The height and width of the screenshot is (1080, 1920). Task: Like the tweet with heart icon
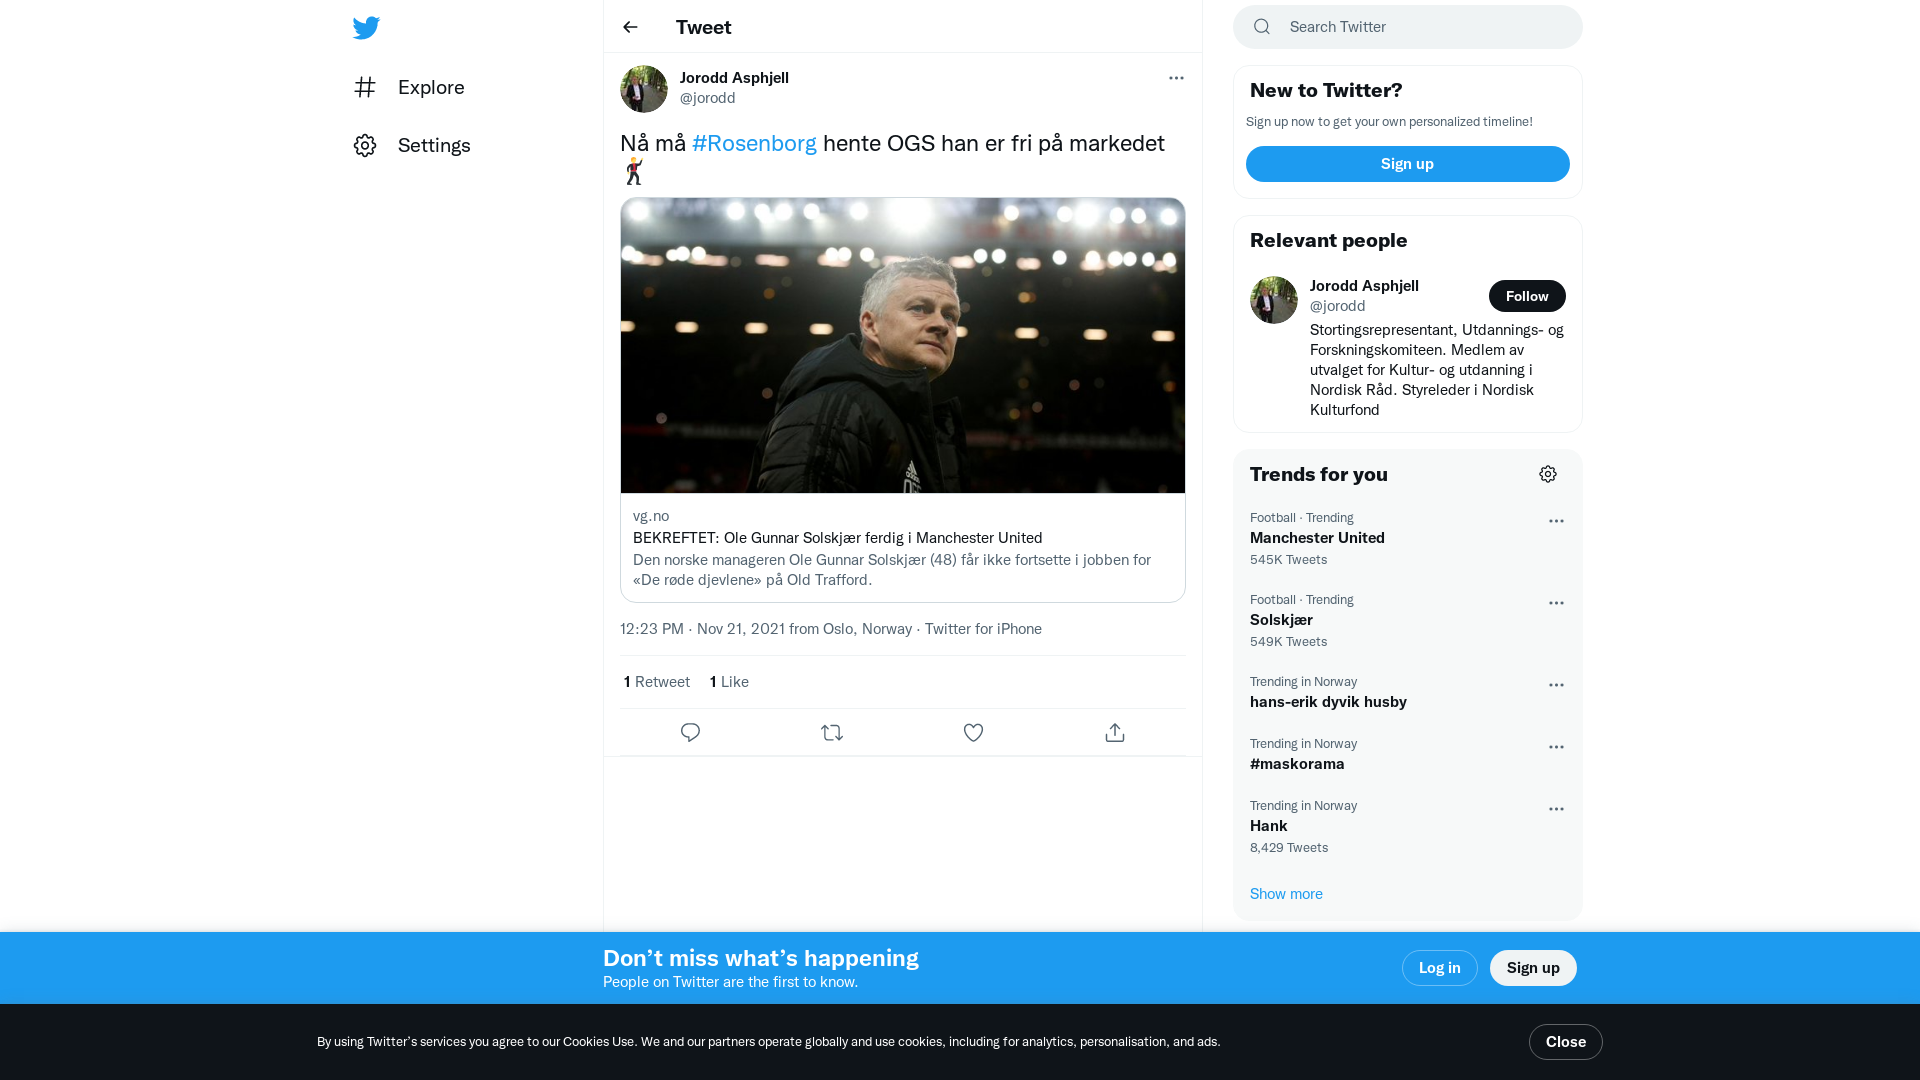click(973, 733)
